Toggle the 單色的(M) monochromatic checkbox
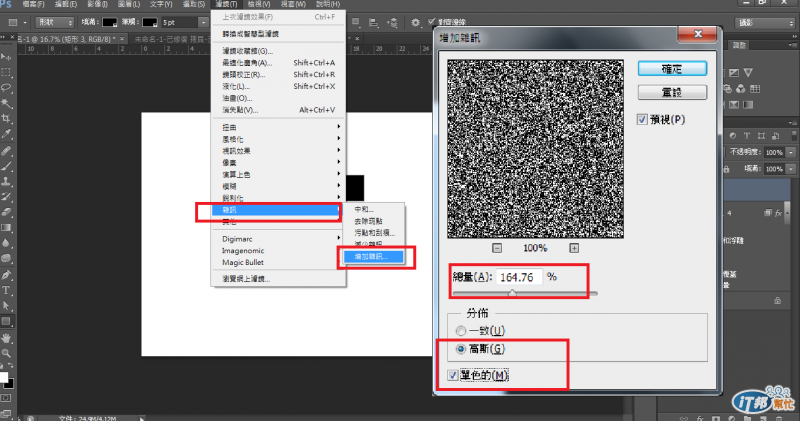The width and height of the screenshot is (800, 421). tap(453, 375)
